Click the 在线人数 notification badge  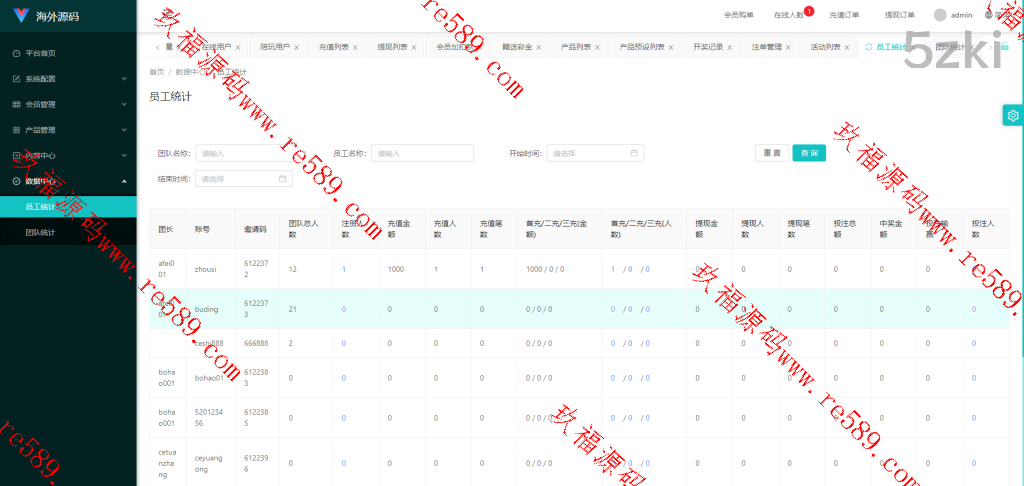point(808,11)
